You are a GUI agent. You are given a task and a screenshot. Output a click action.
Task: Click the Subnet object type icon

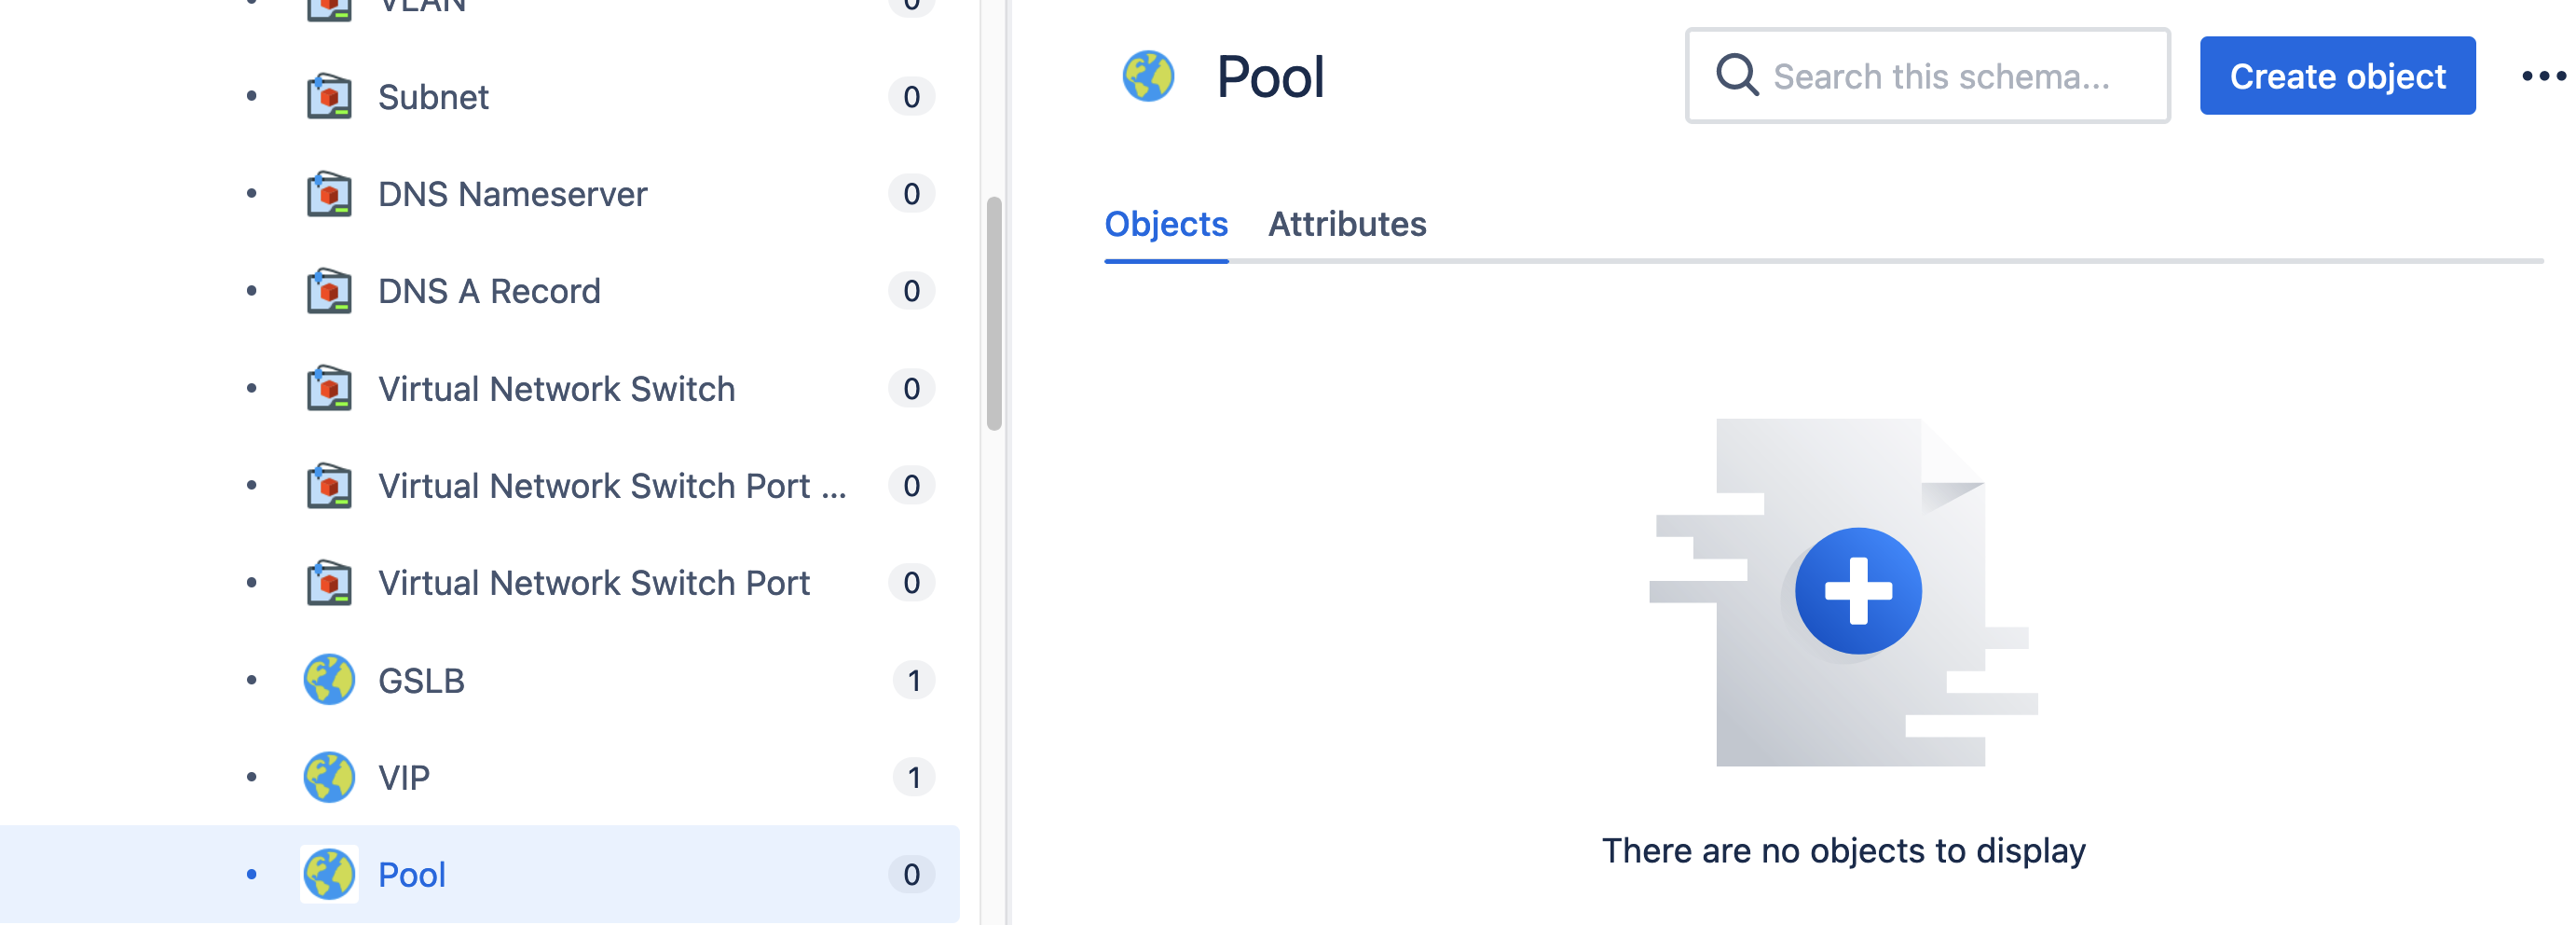pos(329,97)
